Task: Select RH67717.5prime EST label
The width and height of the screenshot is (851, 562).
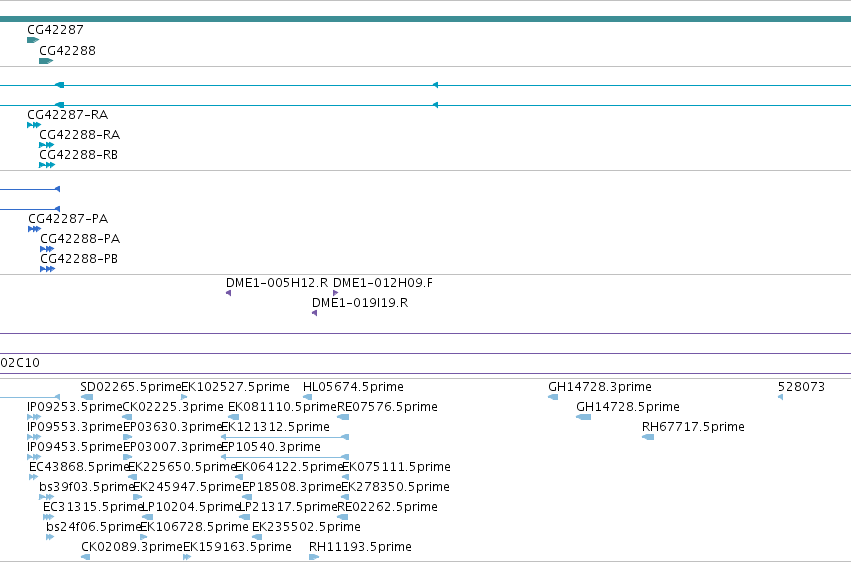Action: (x=693, y=427)
